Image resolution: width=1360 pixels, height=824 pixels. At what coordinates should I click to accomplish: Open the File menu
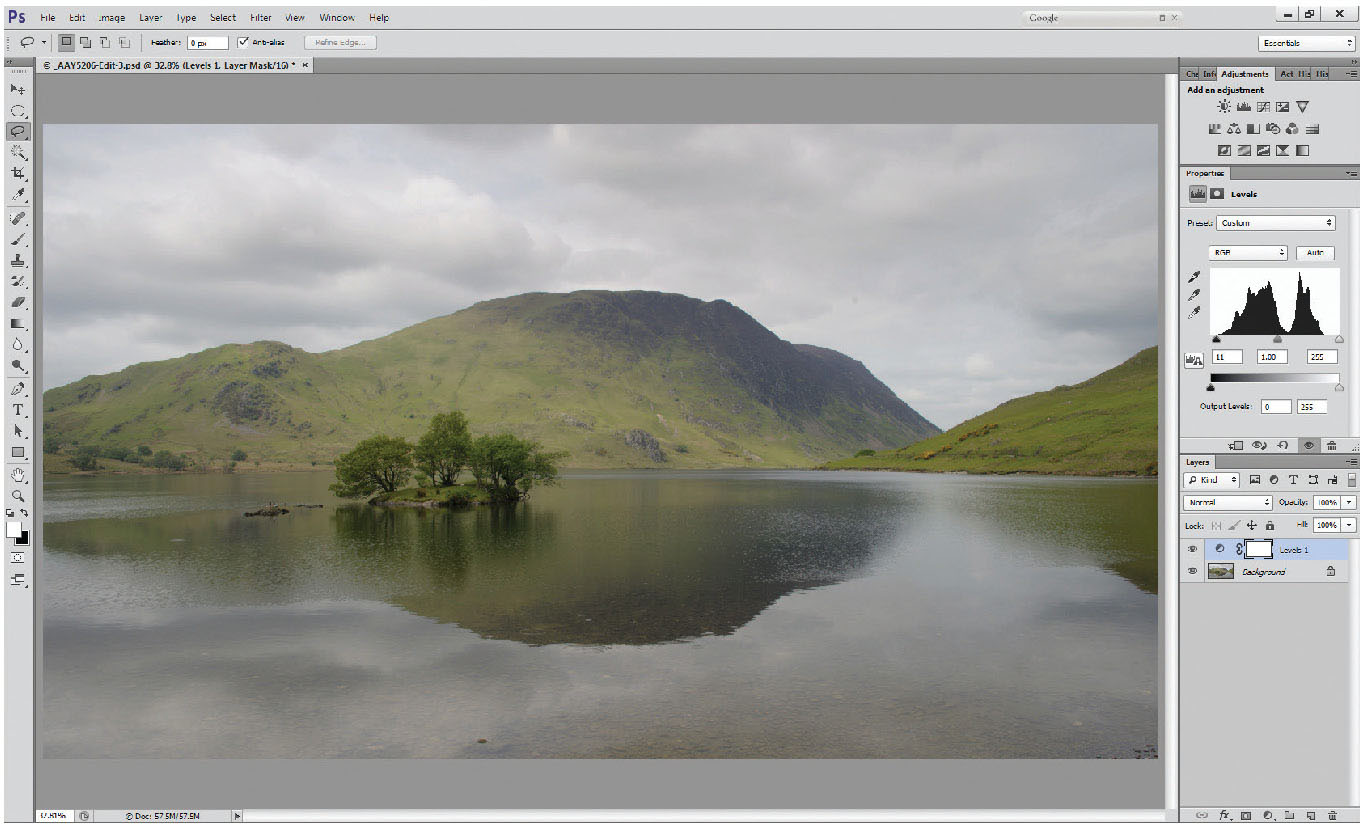pos(48,18)
